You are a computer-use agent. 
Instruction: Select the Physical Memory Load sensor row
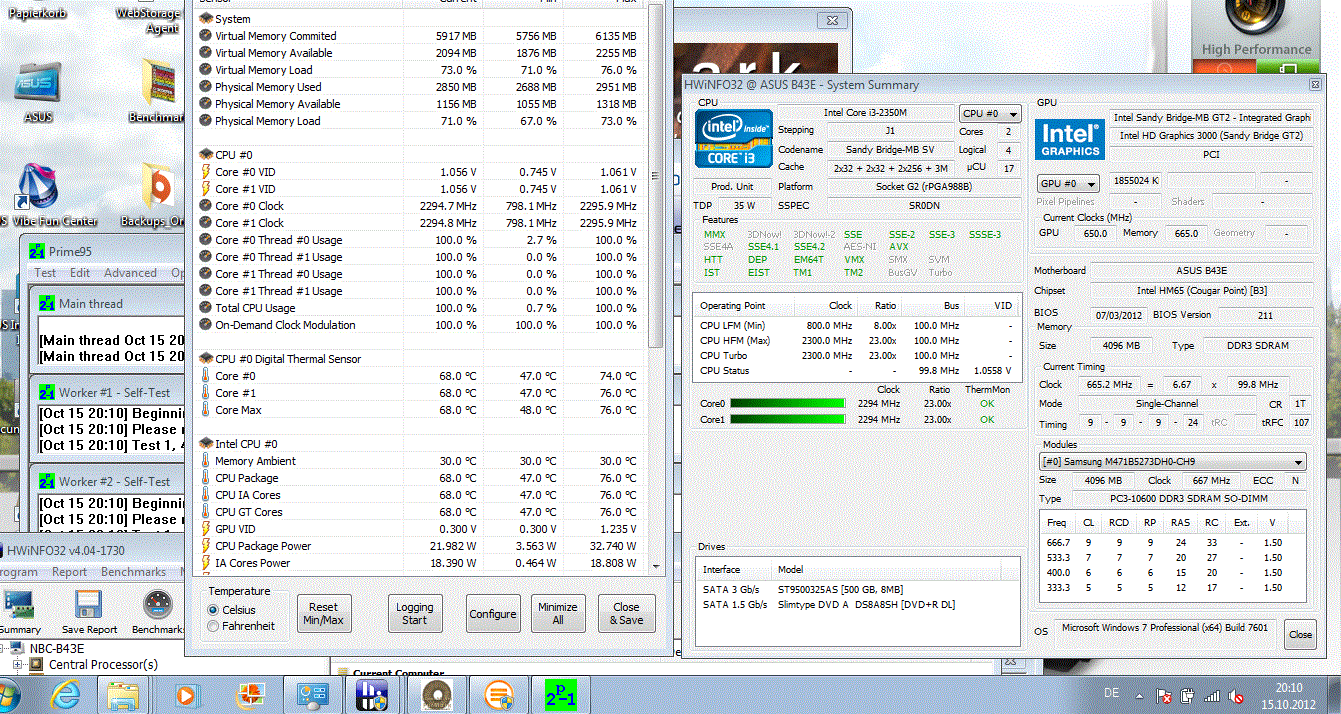(x=420, y=121)
